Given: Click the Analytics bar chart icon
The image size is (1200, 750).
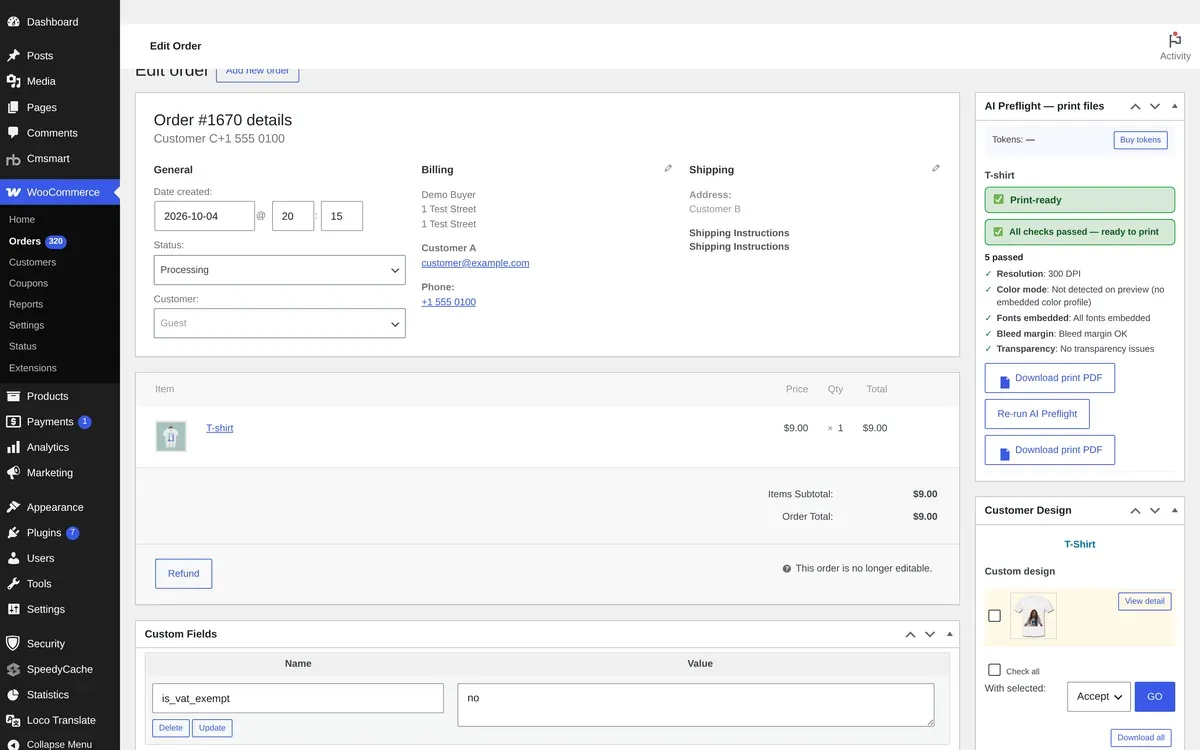Looking at the screenshot, I should click(x=13, y=447).
